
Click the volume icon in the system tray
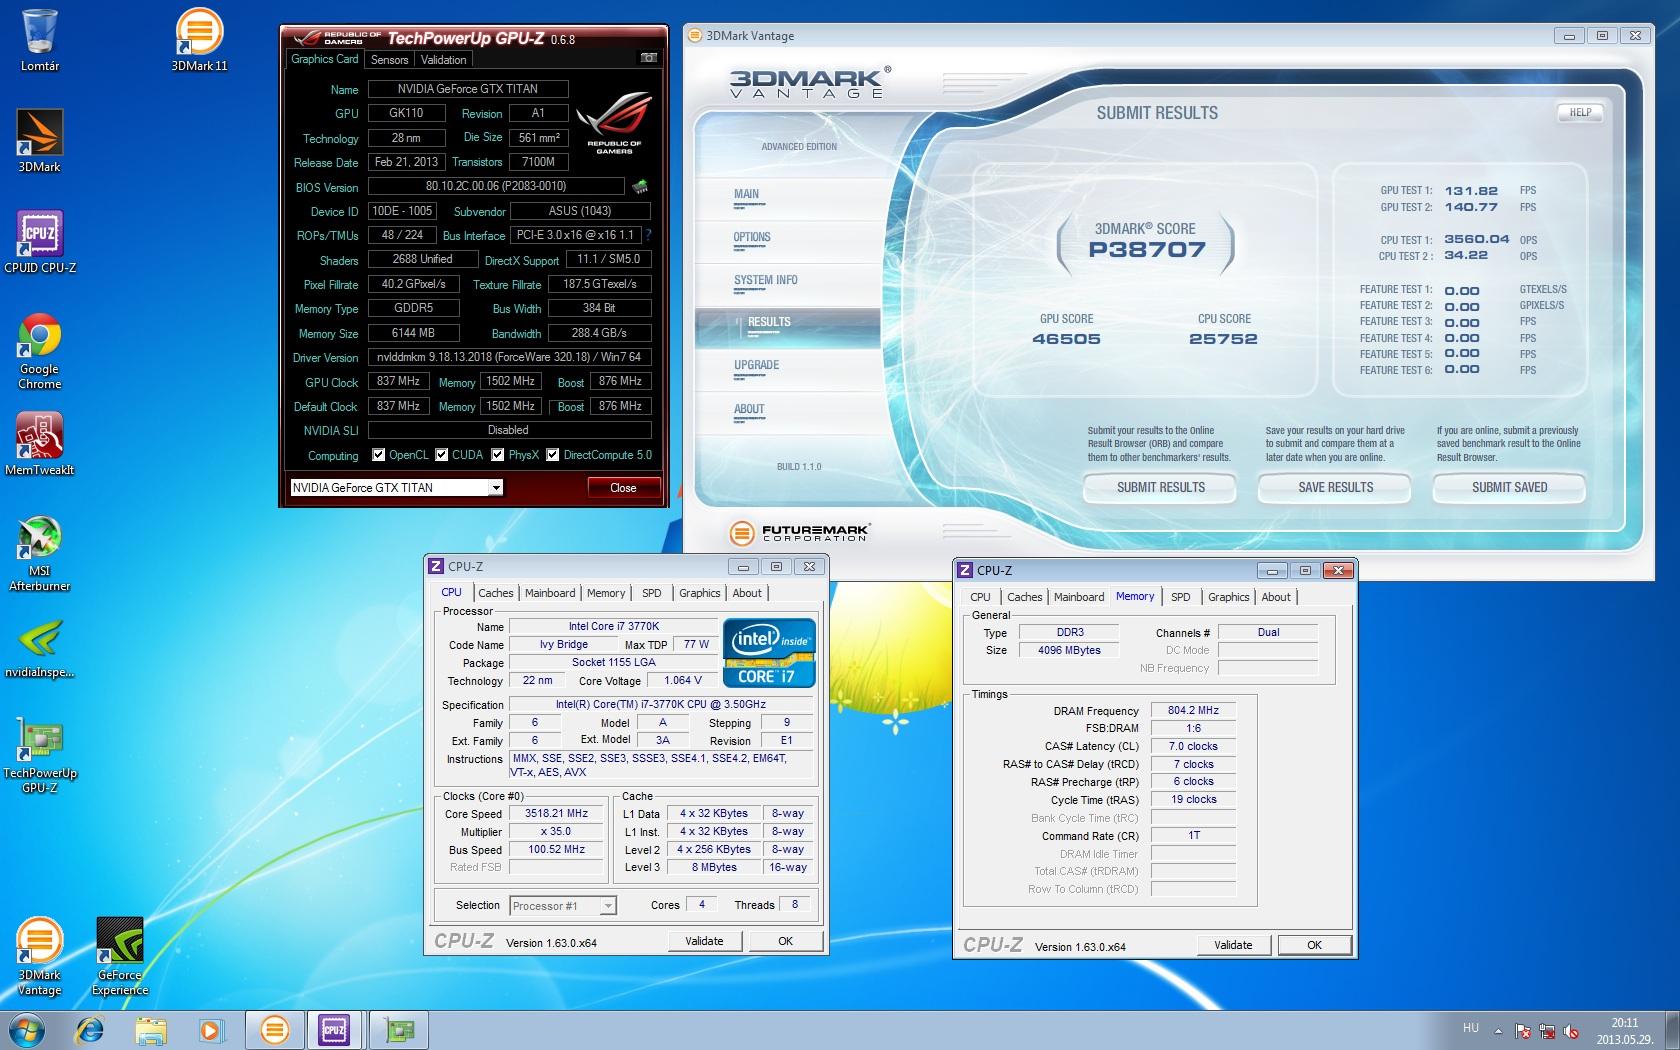click(1571, 1031)
